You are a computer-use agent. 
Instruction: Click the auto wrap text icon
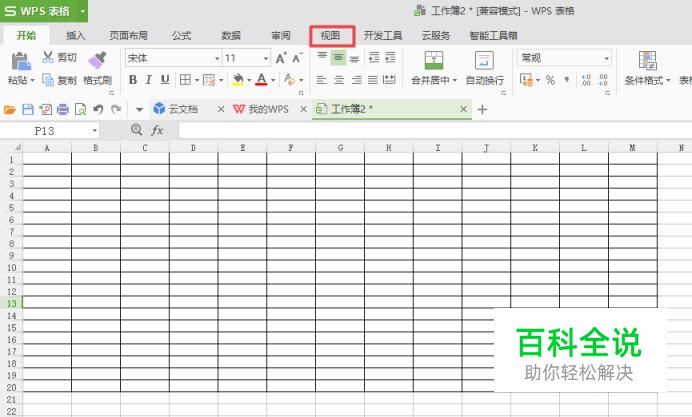point(484,60)
